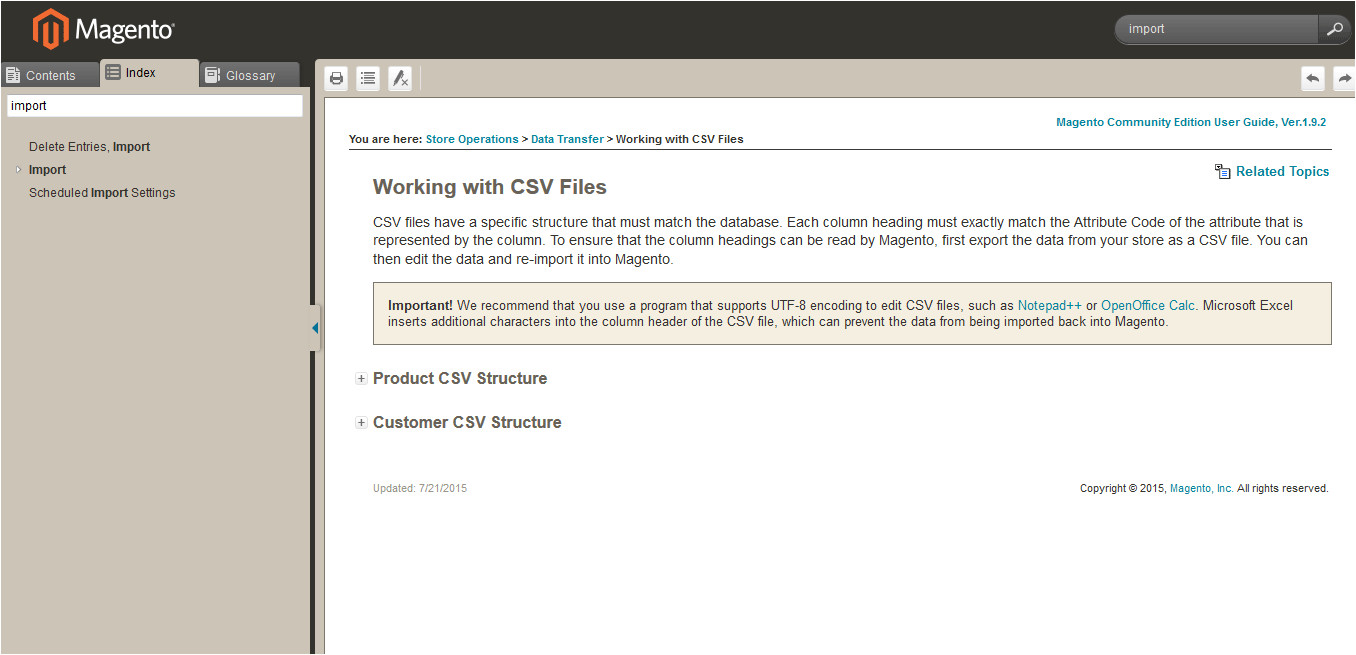Click the Magento logo
1356x655 pixels.
103,29
